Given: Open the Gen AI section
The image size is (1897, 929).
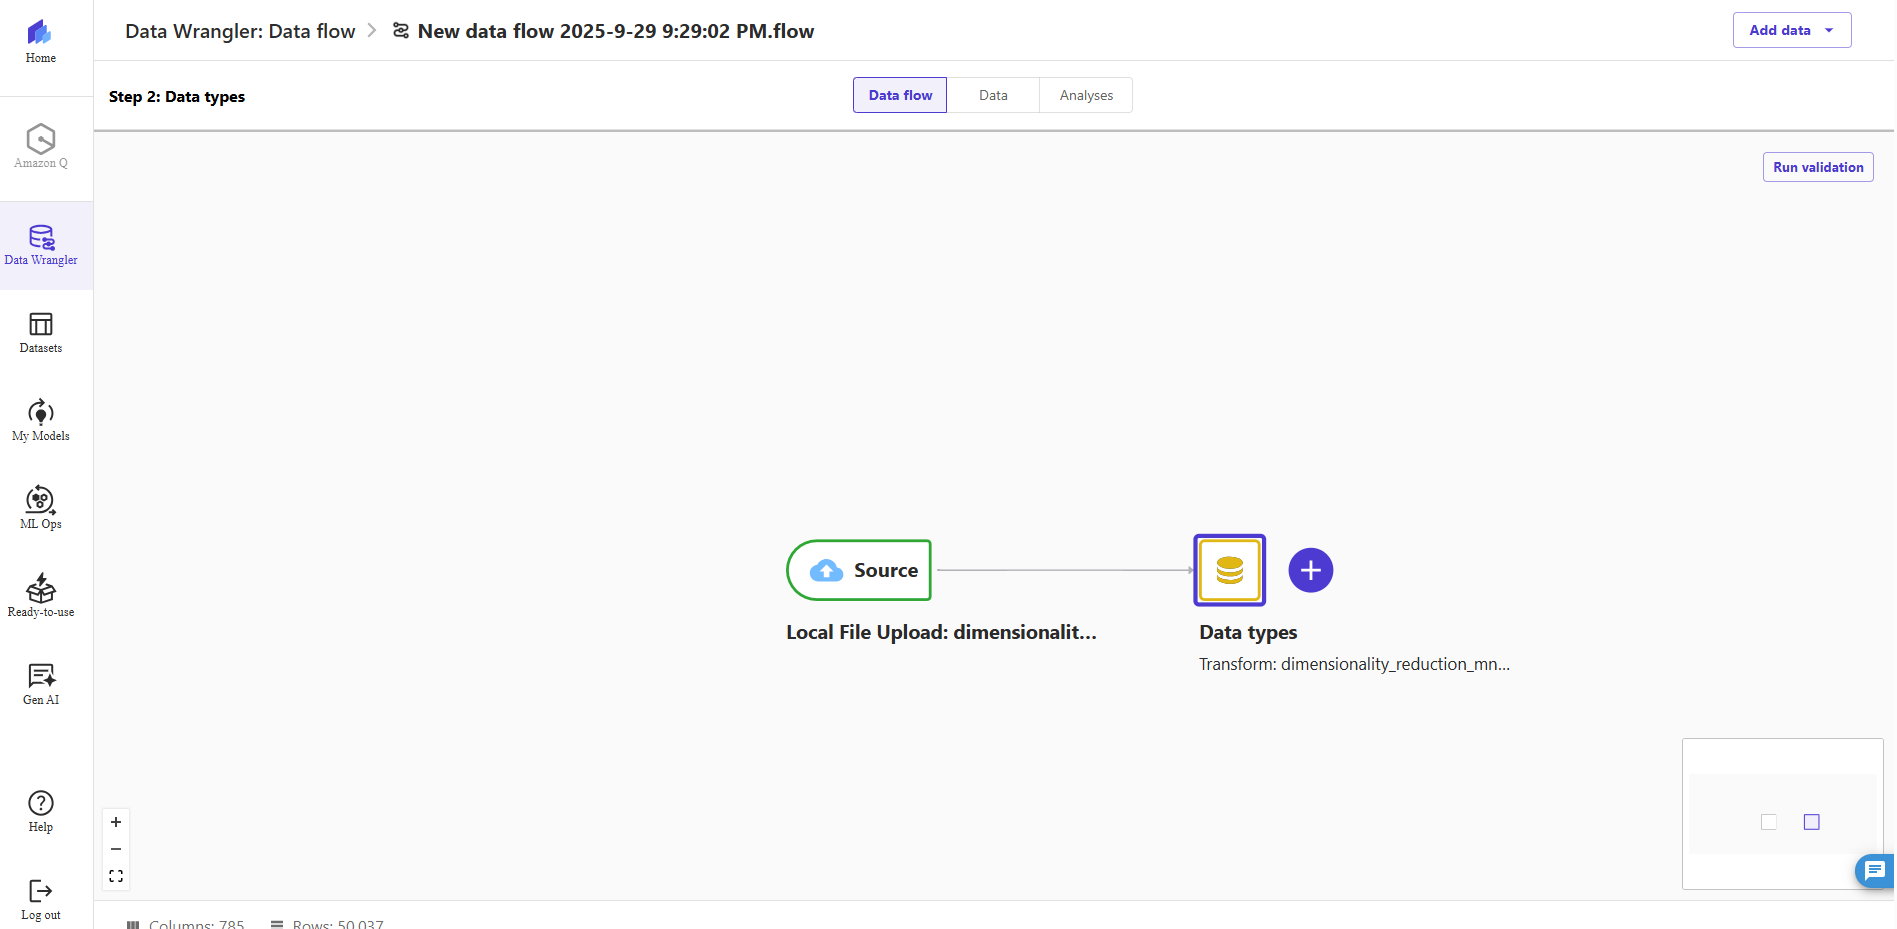Looking at the screenshot, I should coord(40,684).
